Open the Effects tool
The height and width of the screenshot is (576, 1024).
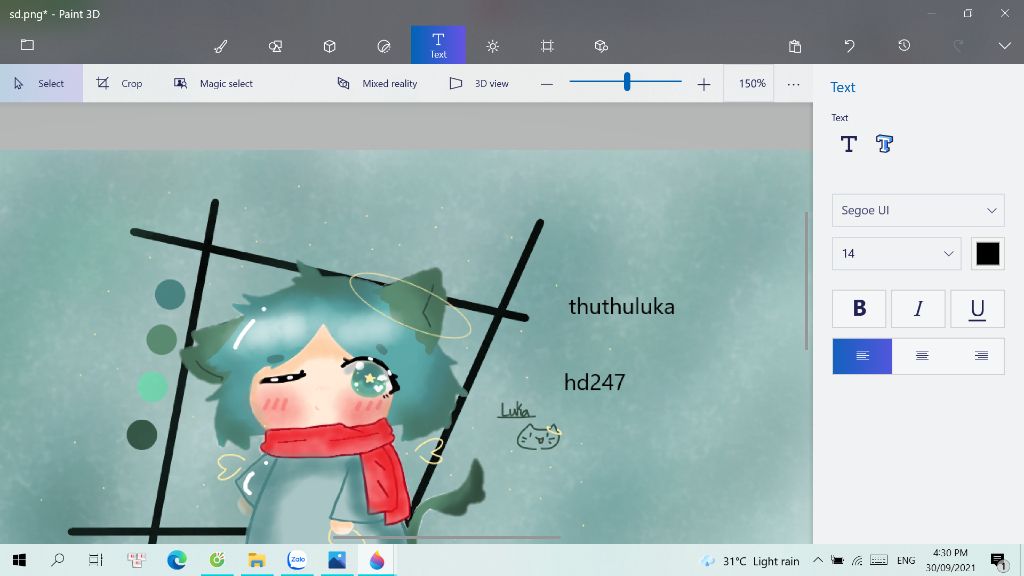point(493,46)
